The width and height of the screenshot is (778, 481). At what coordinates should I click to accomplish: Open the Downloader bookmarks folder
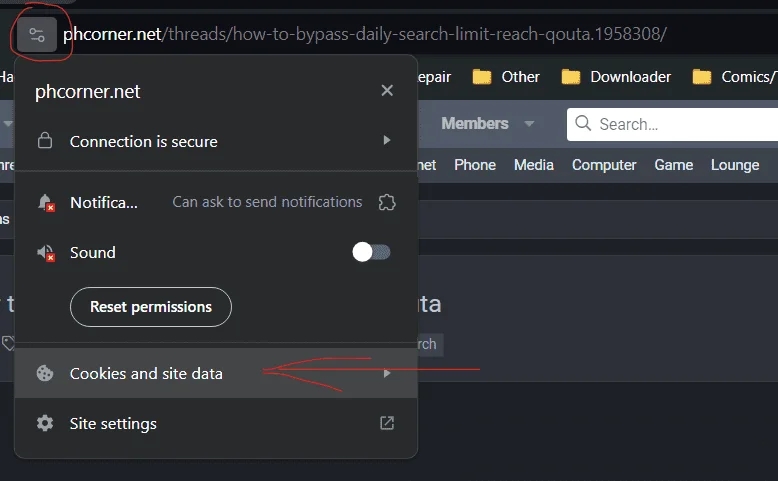pos(616,77)
